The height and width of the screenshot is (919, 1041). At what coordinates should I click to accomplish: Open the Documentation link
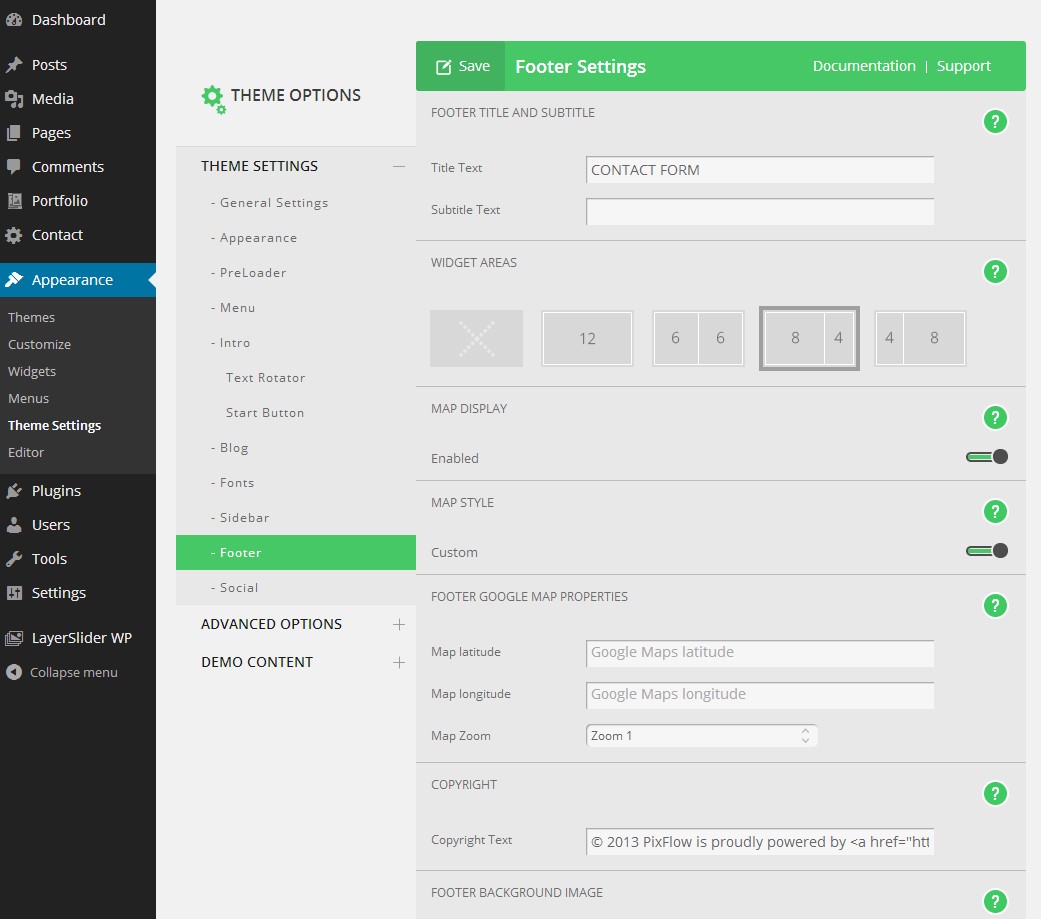(864, 66)
